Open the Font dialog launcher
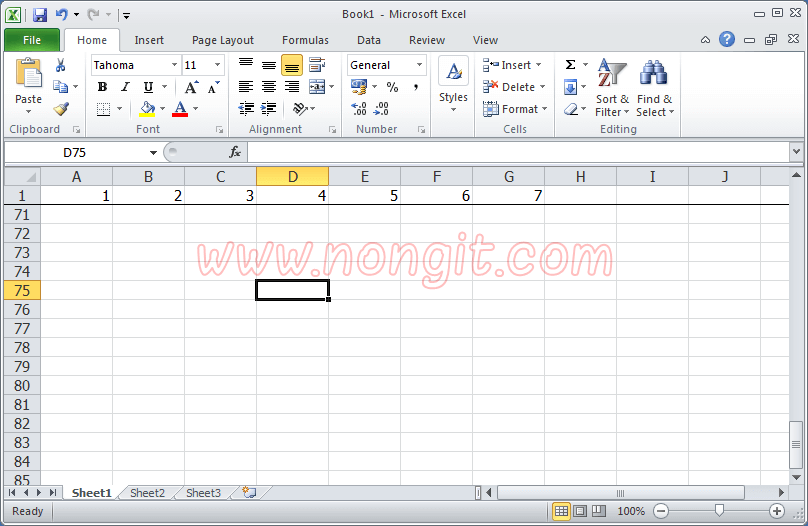 tap(220, 130)
